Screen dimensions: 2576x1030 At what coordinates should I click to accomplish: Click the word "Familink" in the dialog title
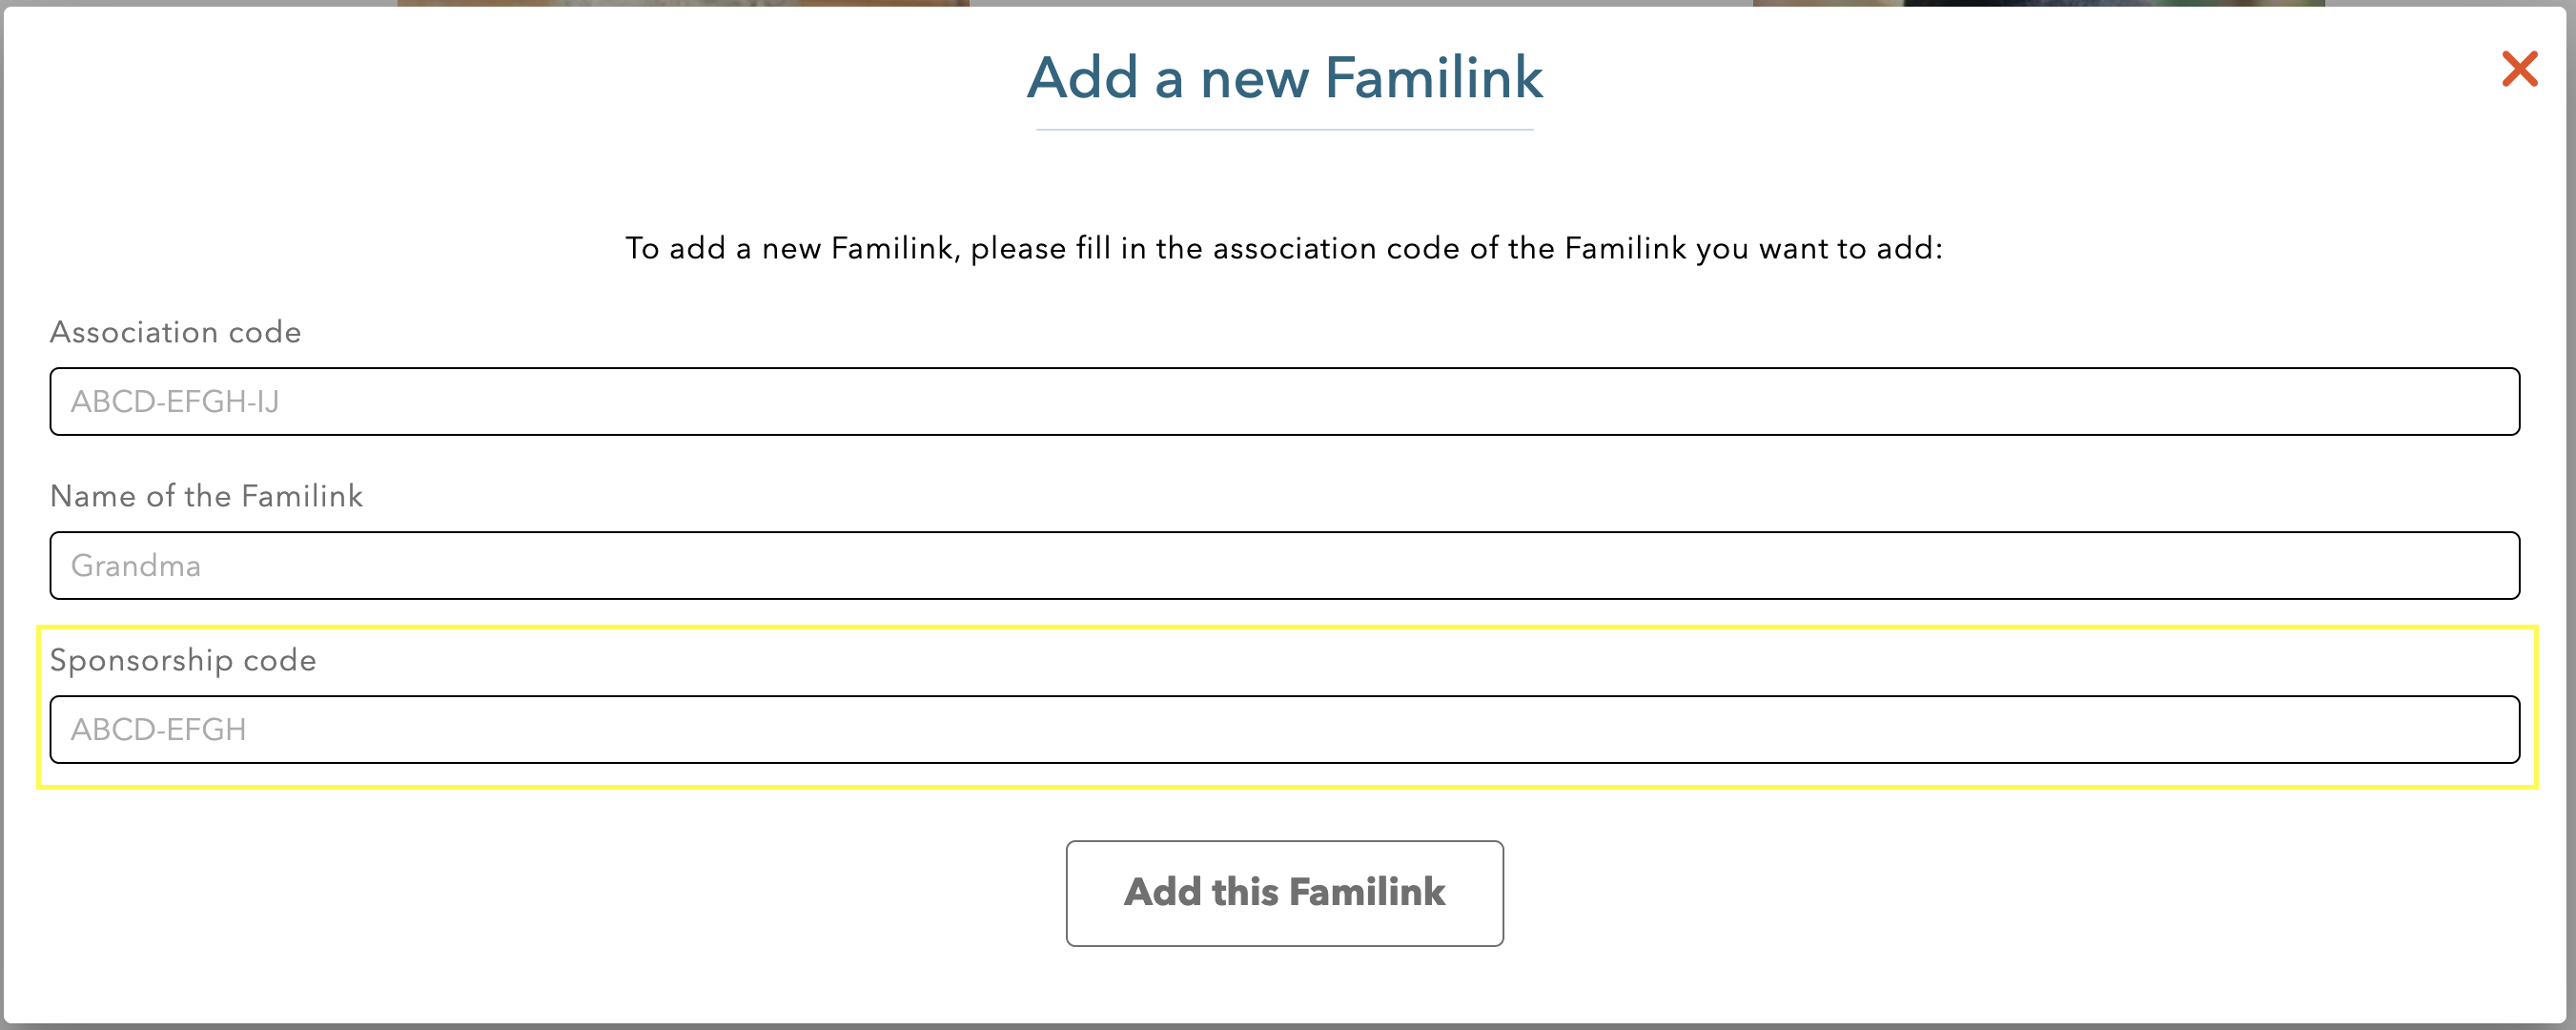point(1433,78)
